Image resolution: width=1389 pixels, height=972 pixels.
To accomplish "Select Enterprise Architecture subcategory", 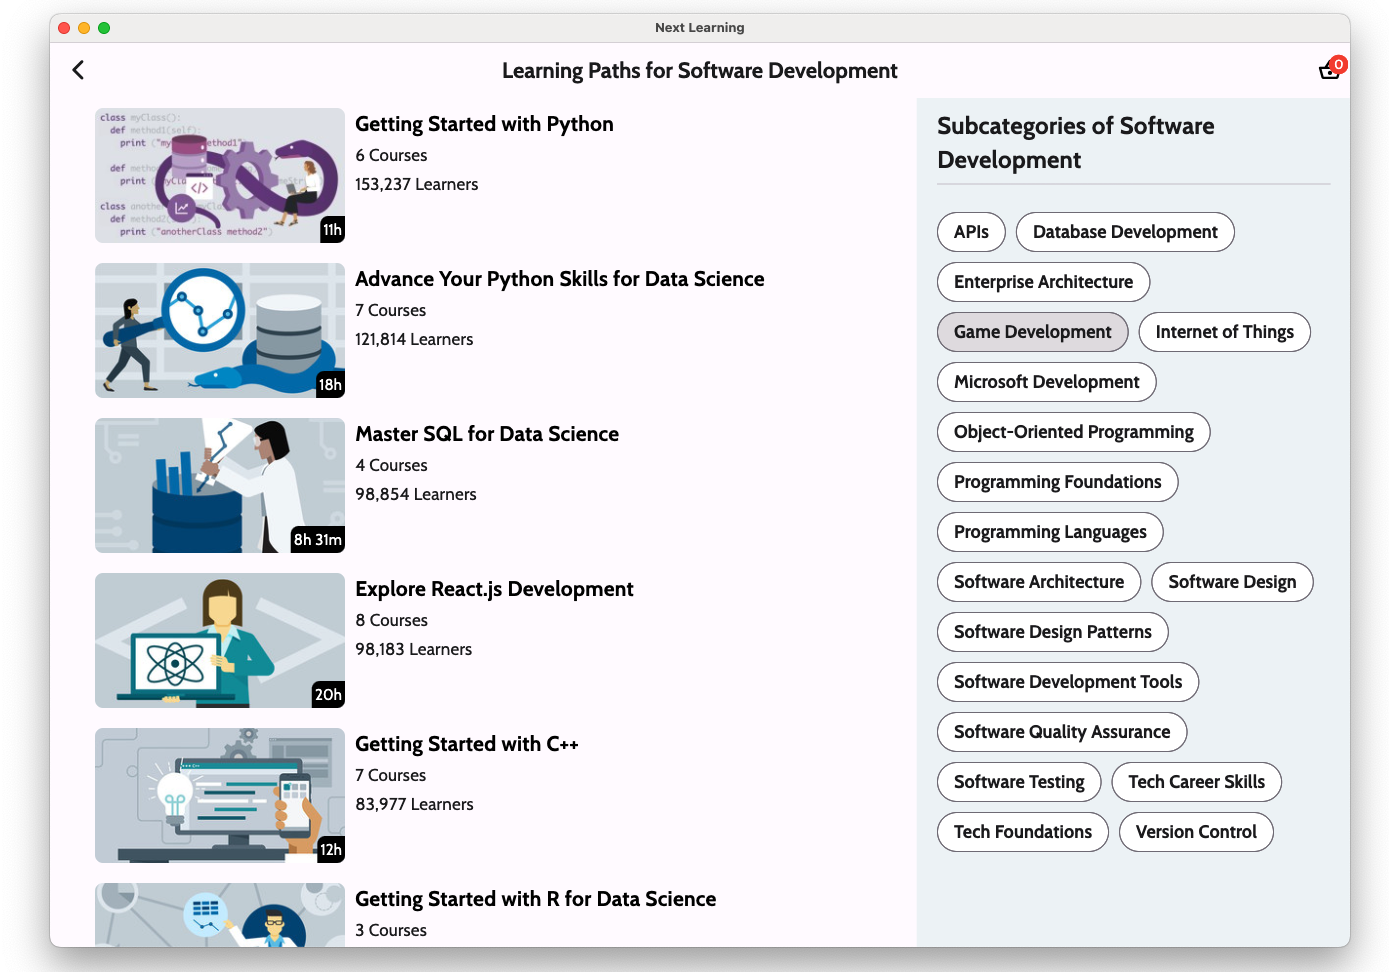I will click(x=1043, y=282).
